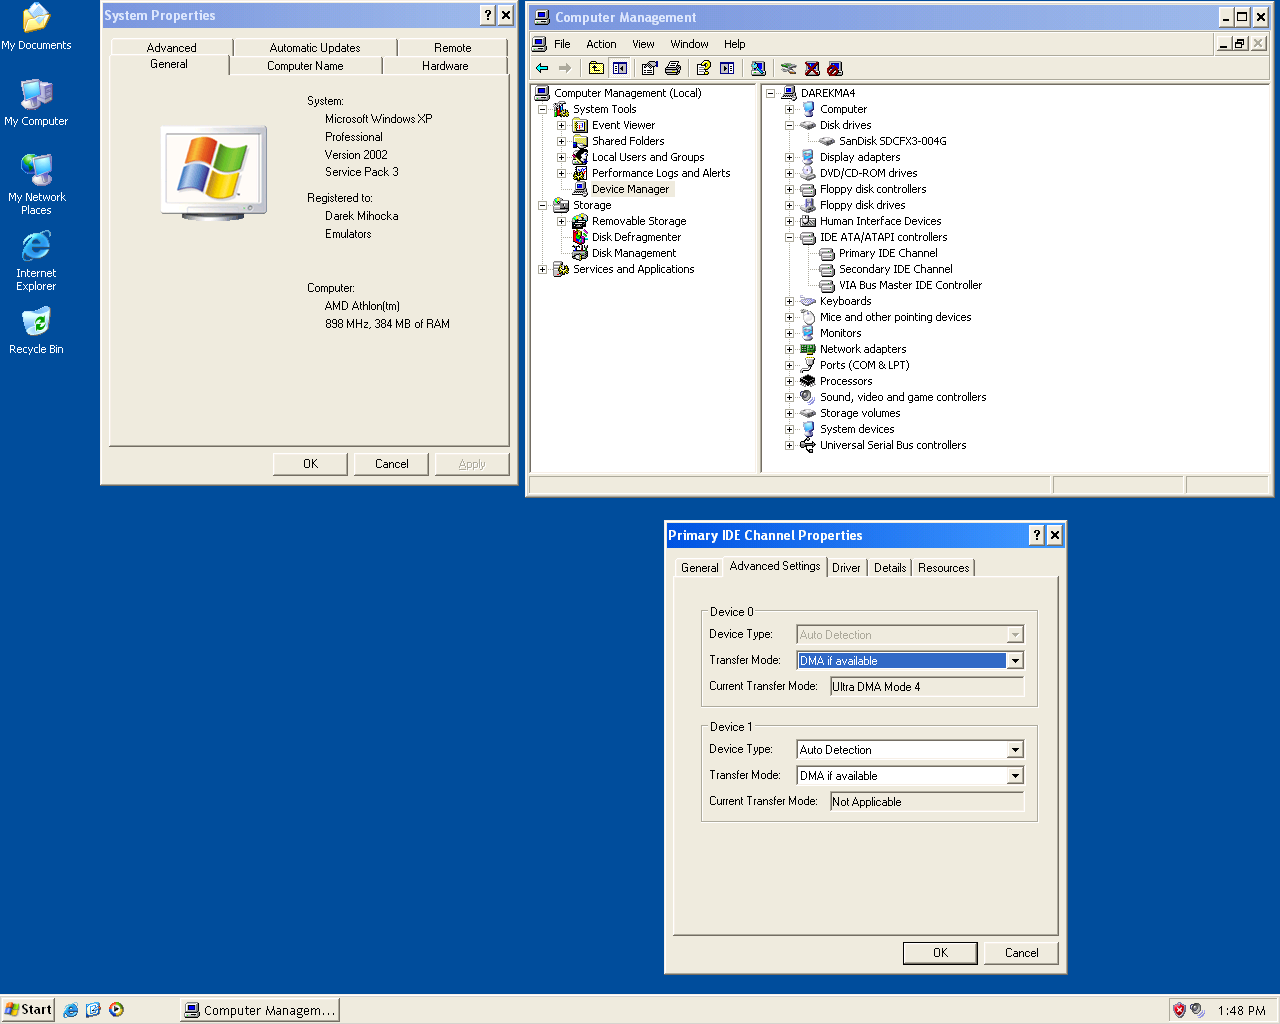Screen dimensions: 1280x1024
Task: Open the Action menu
Action: [601, 44]
